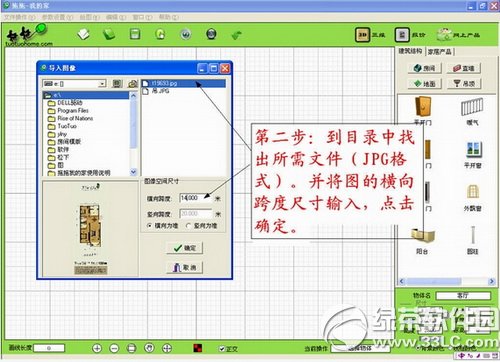Select the 横向为准 radio button
The height and width of the screenshot is (362, 500).
pyautogui.click(x=150, y=226)
